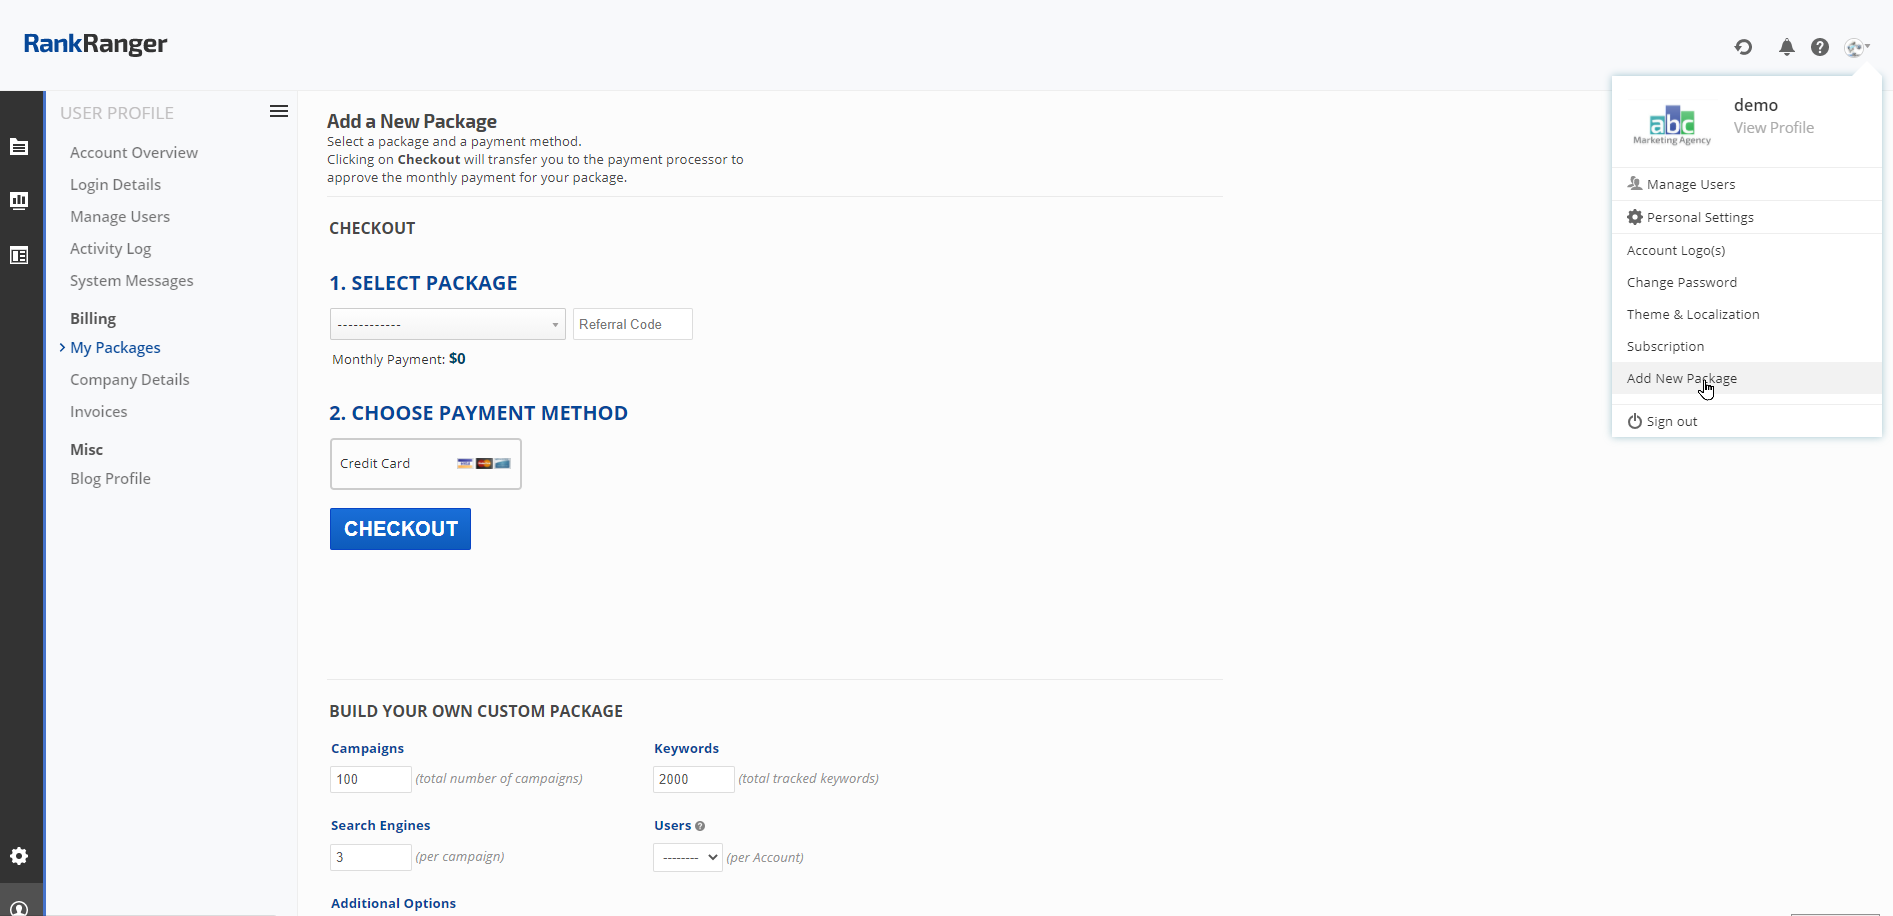Click the user account avatar icon
The height and width of the screenshot is (916, 1893).
1856,47
